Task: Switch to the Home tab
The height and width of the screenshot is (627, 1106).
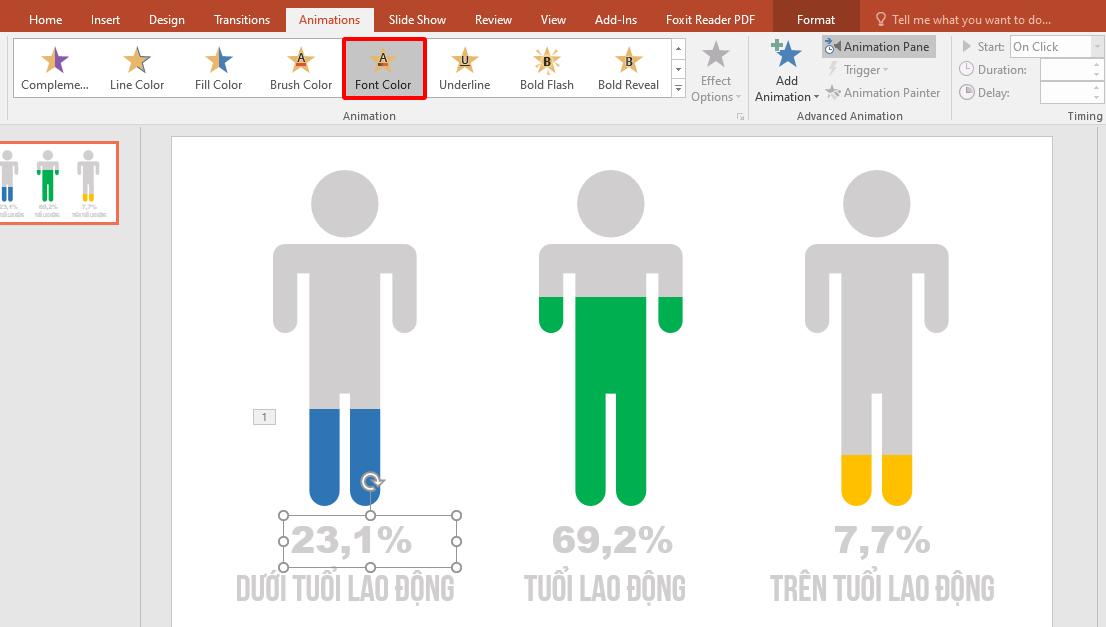Action: pyautogui.click(x=45, y=20)
